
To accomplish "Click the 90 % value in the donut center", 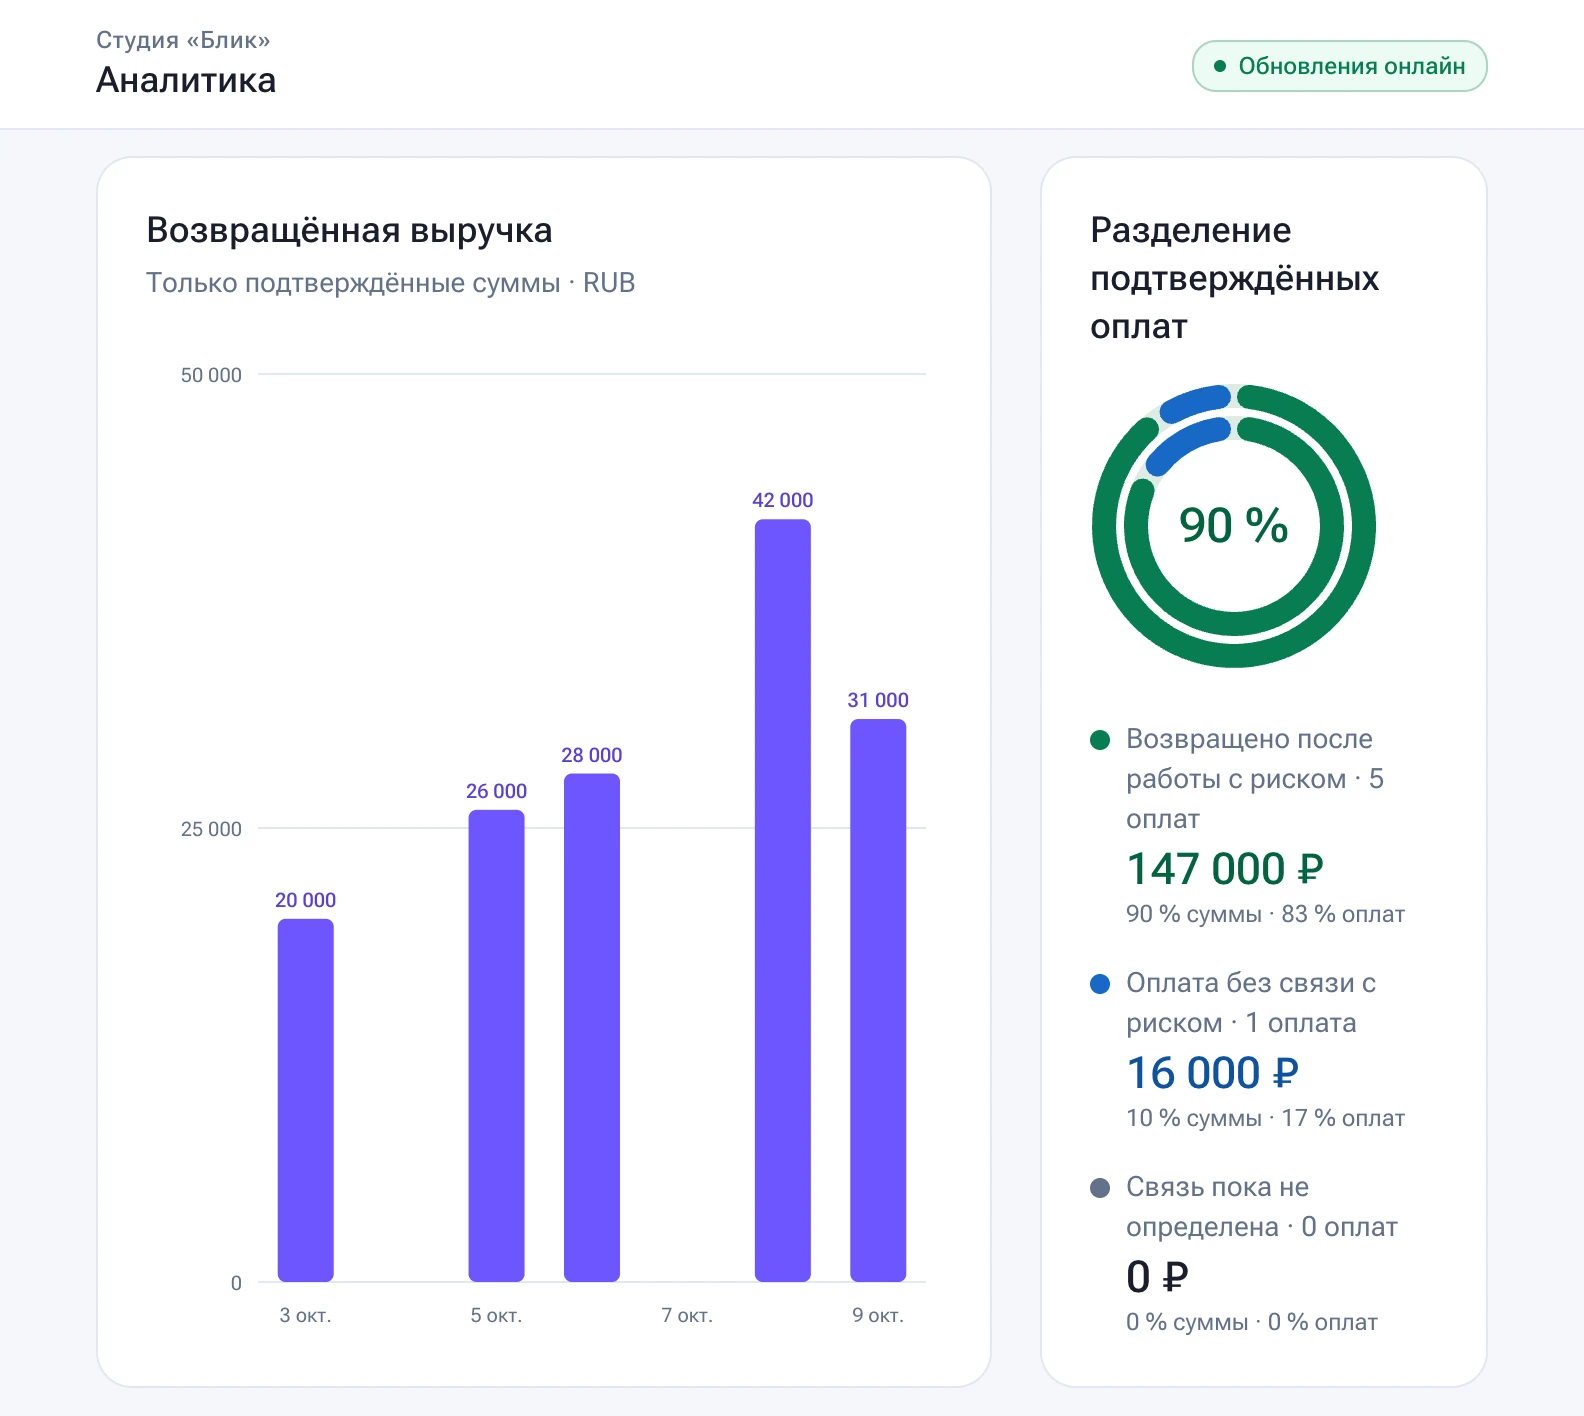I will pyautogui.click(x=1234, y=526).
